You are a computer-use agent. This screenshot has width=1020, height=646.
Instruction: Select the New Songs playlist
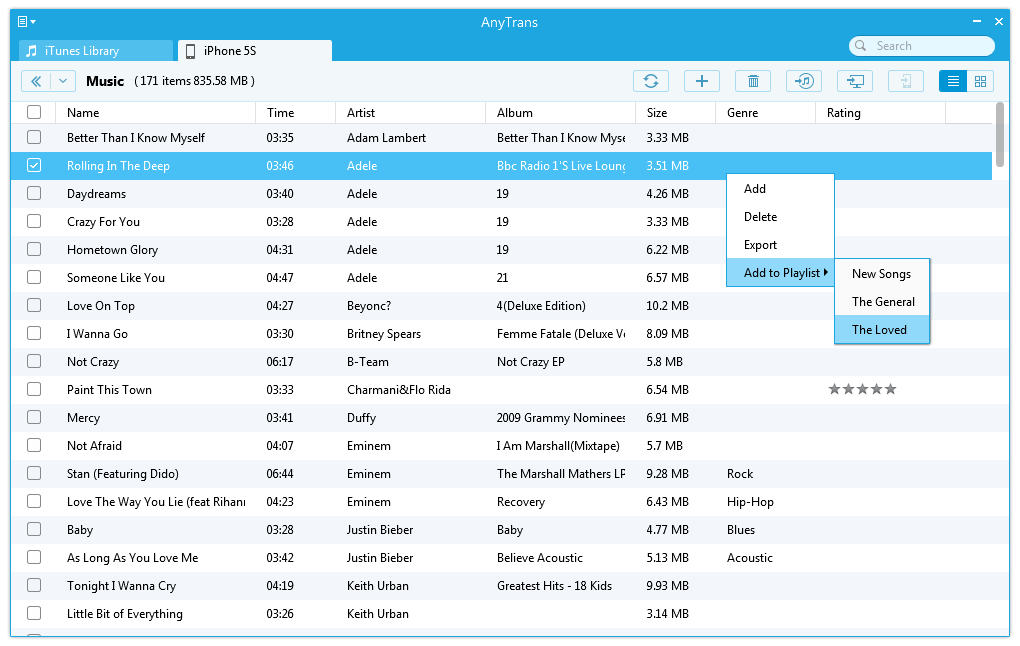[882, 274]
